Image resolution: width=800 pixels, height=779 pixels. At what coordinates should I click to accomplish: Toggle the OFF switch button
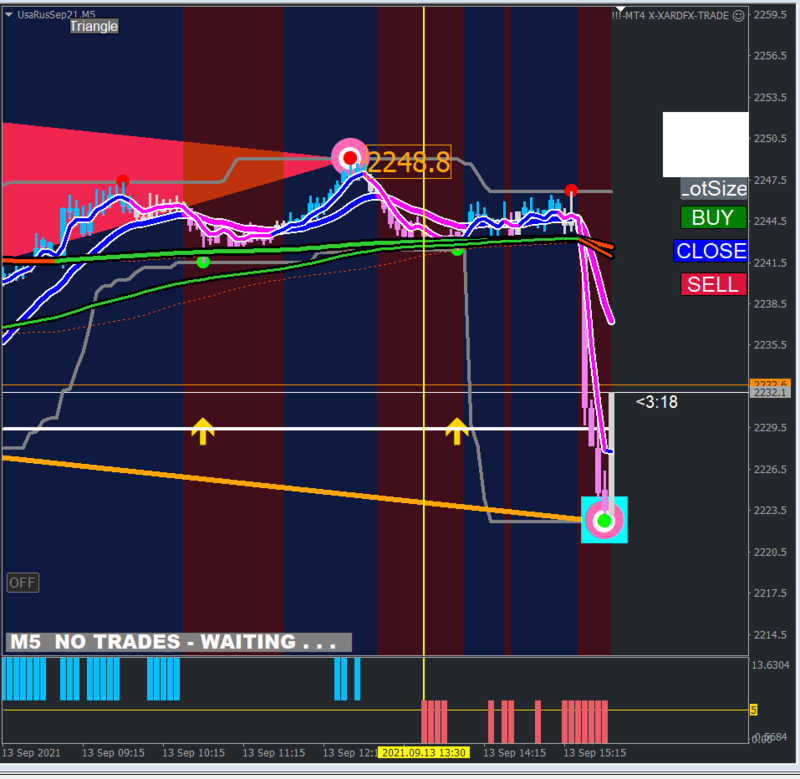click(22, 583)
